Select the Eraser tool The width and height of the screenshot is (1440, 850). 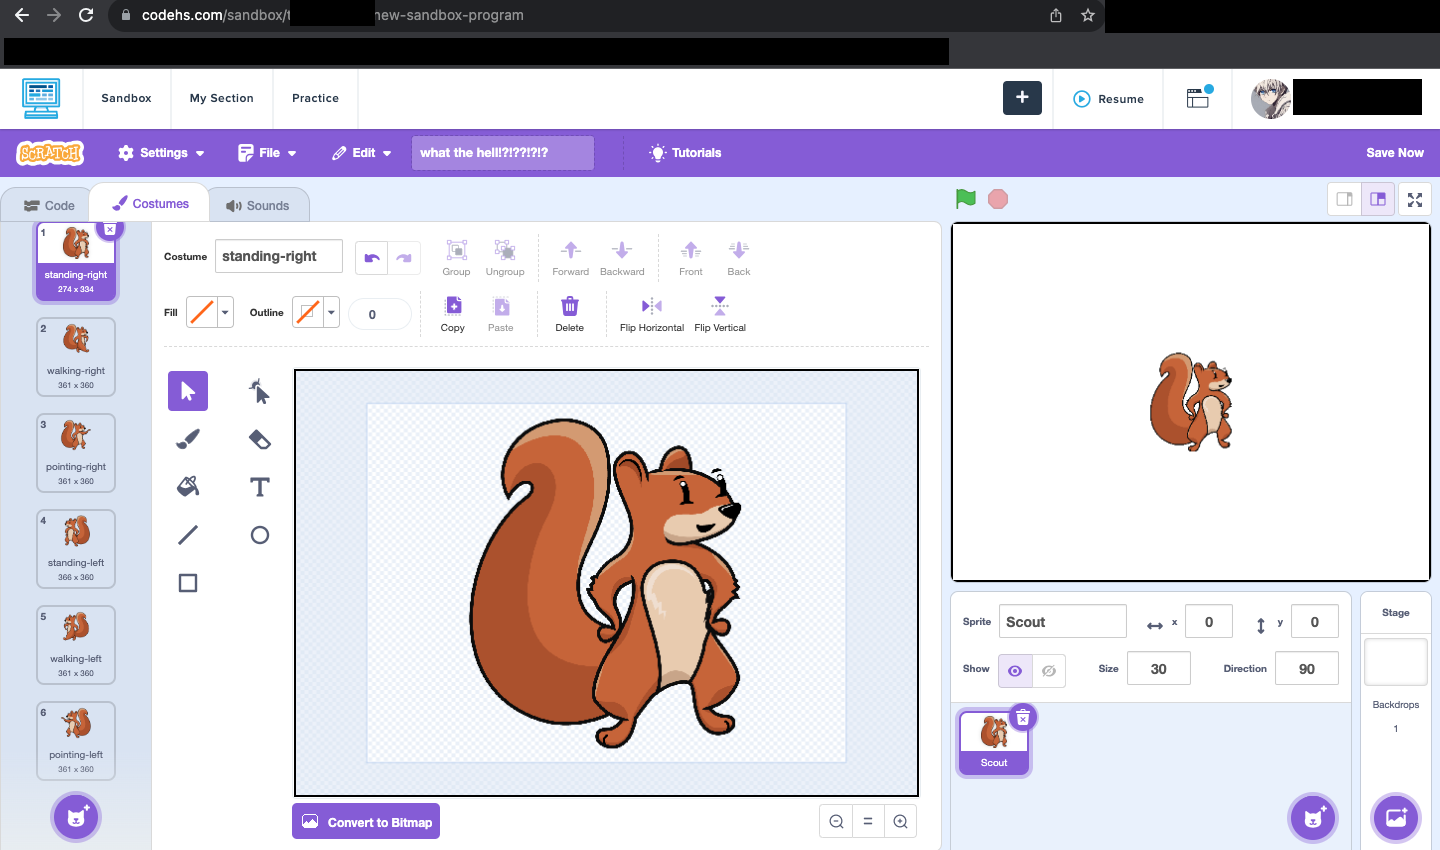click(x=259, y=438)
